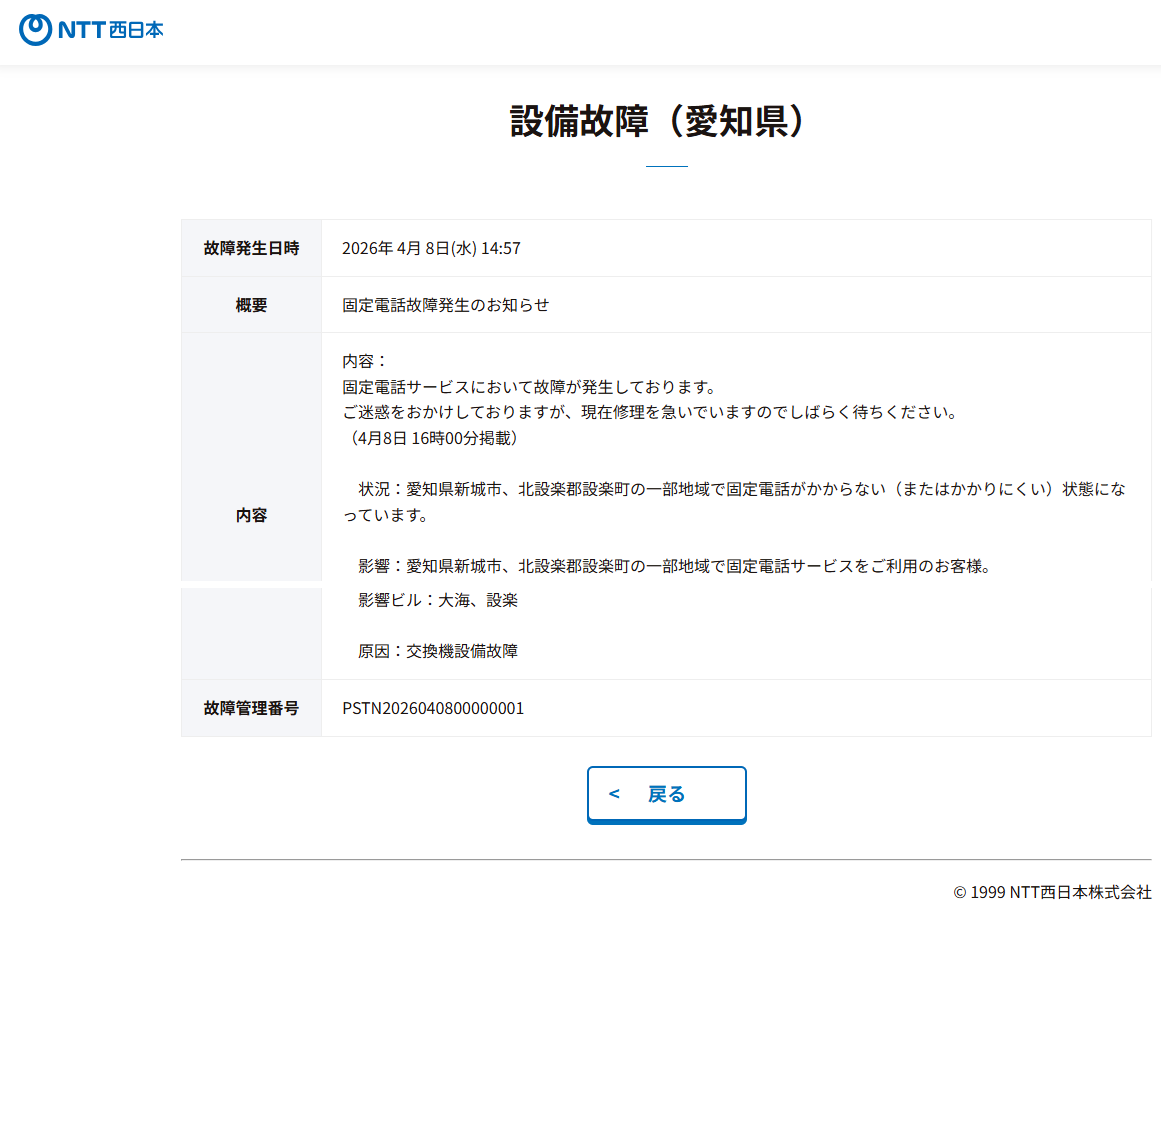Select the 内容 row label
1161x1134 pixels.
coord(251,515)
